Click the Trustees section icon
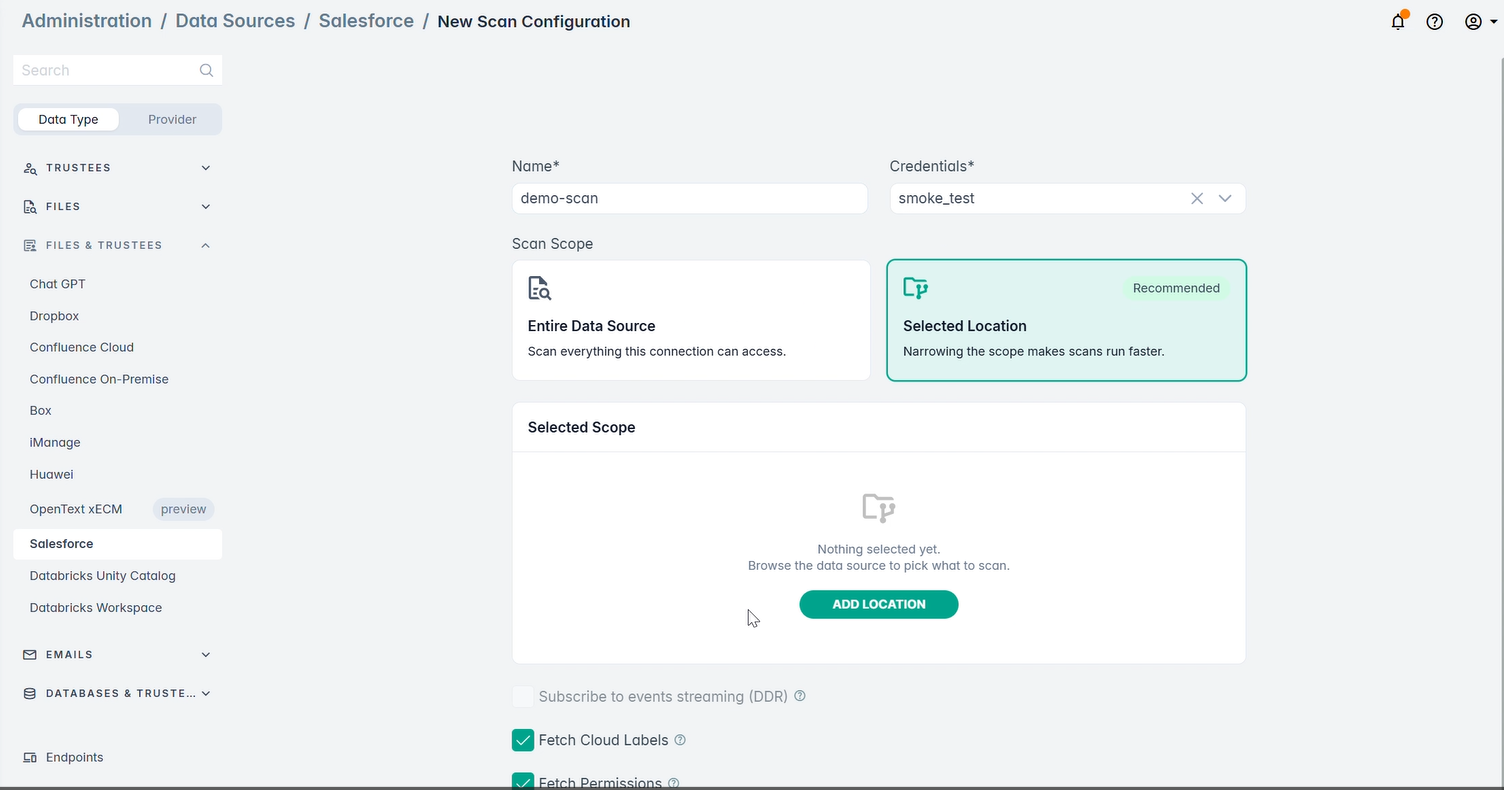Image resolution: width=1504 pixels, height=790 pixels. tap(30, 168)
